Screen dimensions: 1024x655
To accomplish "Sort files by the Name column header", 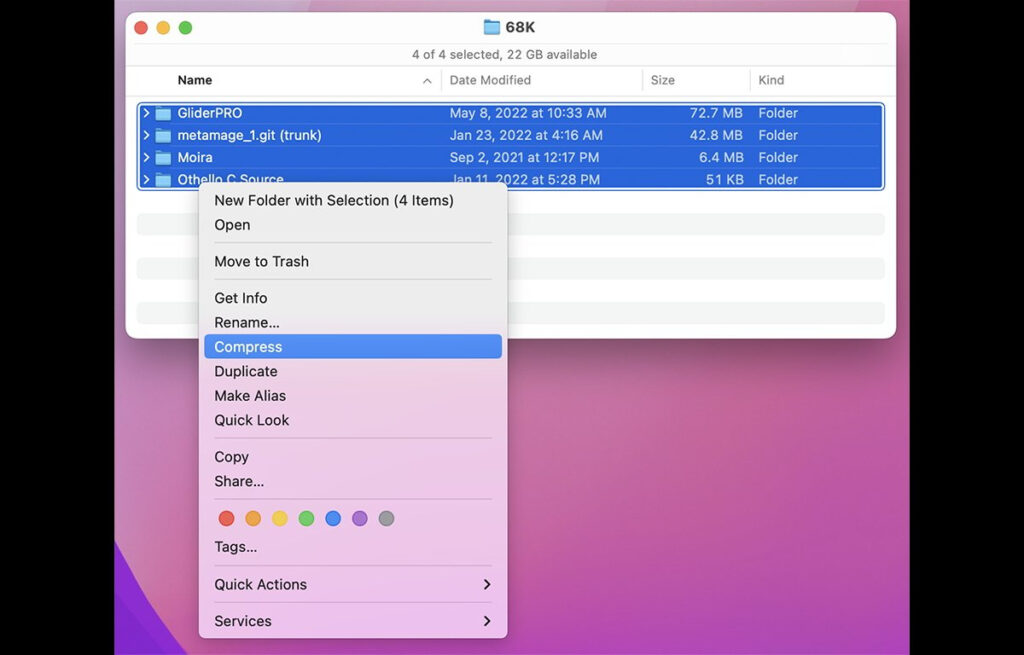I will (x=195, y=81).
